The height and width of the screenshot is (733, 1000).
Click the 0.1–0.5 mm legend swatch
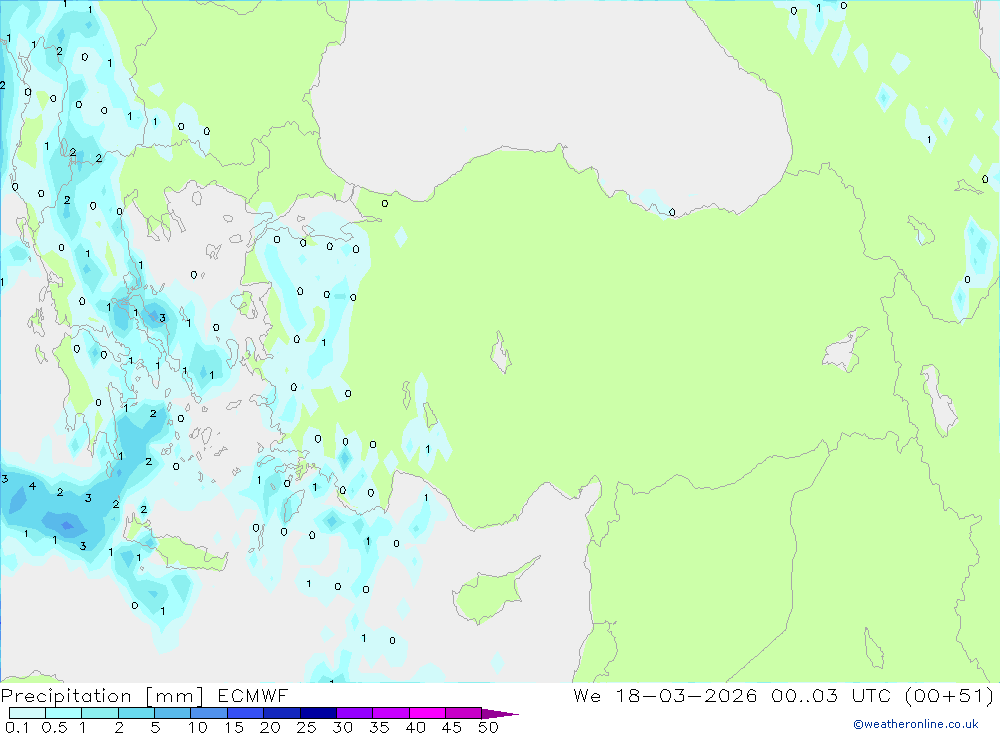tap(27, 713)
